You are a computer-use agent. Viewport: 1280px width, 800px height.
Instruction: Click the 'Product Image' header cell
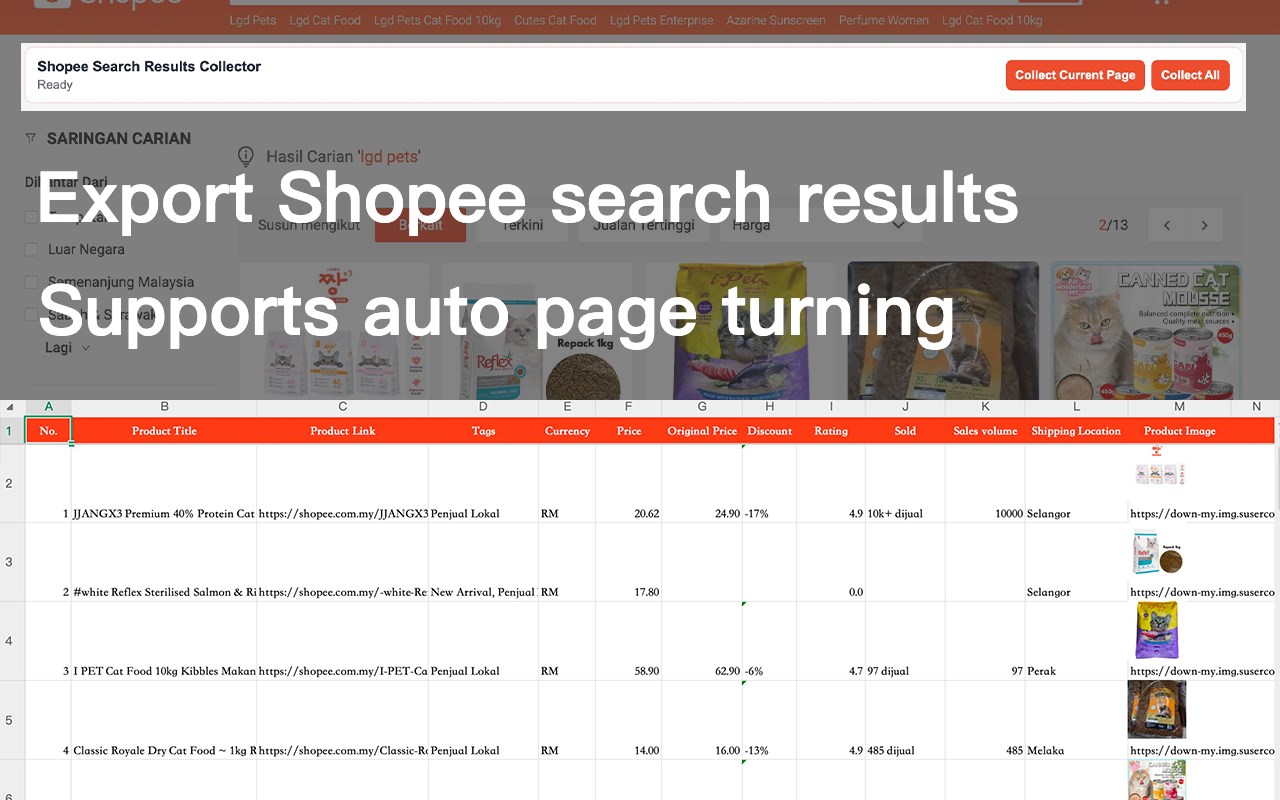tap(1180, 431)
